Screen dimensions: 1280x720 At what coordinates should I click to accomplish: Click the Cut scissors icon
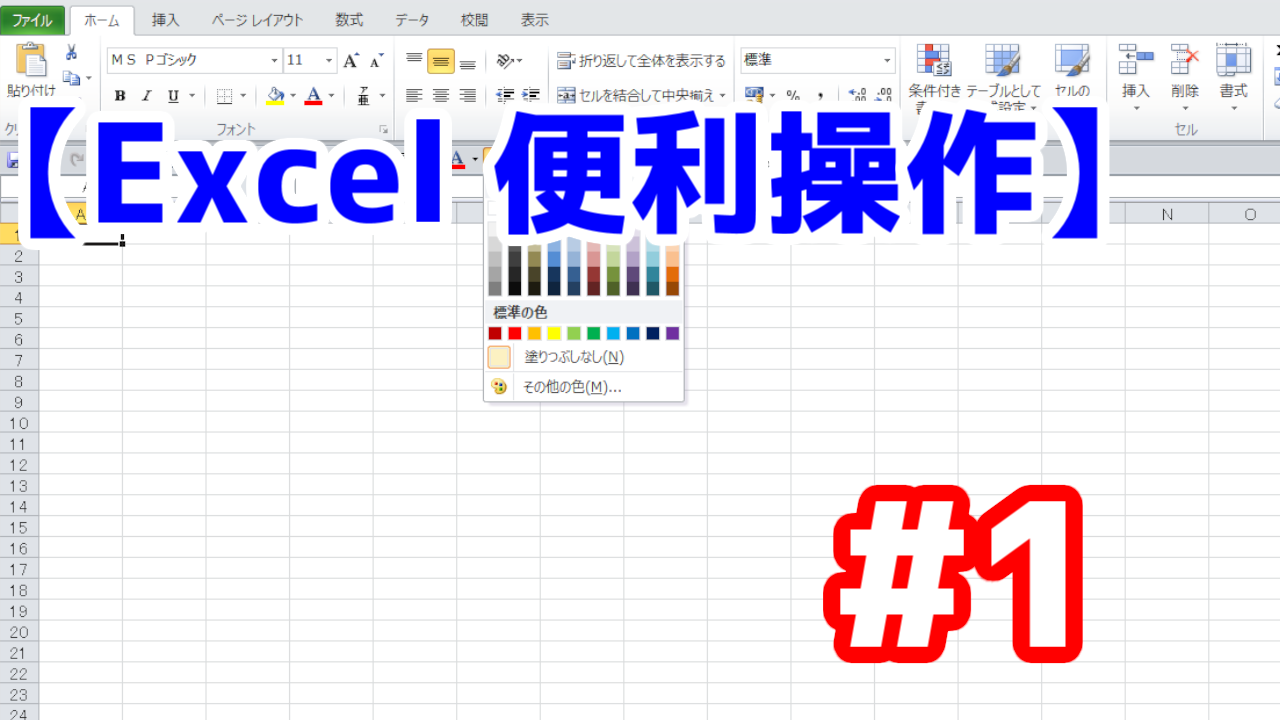[72, 53]
